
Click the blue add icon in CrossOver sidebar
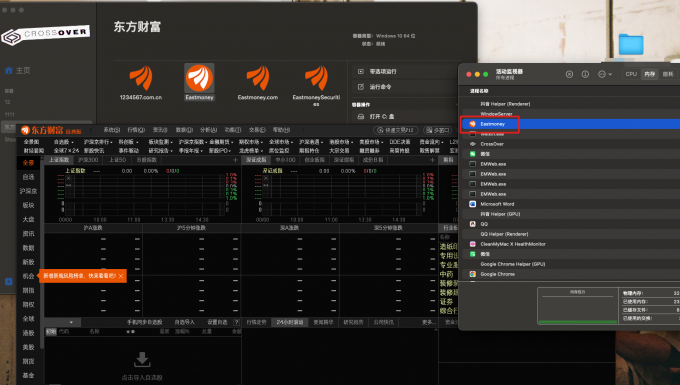[x=8, y=281]
